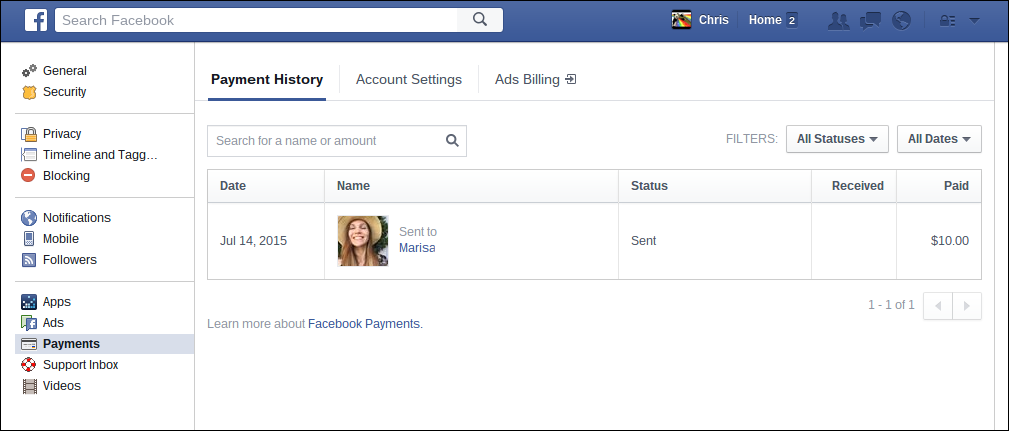Click the Mobile phone icon
Image resolution: width=1009 pixels, height=431 pixels.
coord(29,239)
